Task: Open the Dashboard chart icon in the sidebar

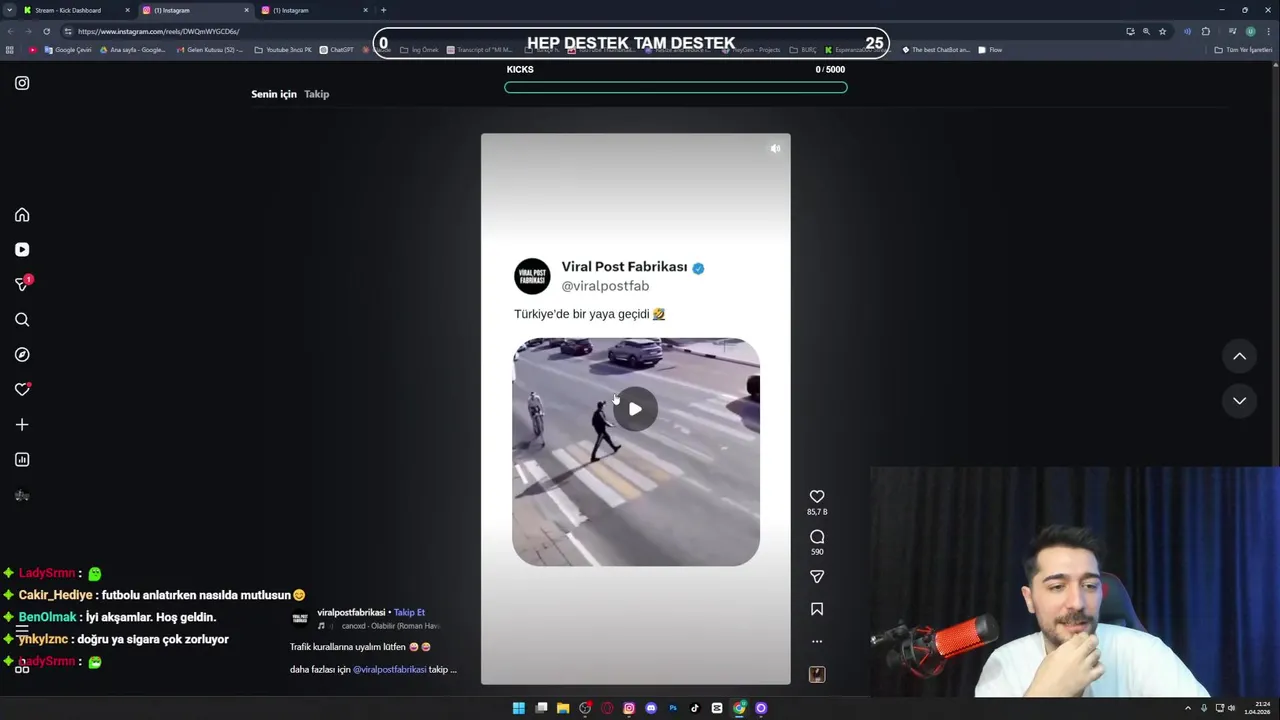Action: [x=22, y=460]
